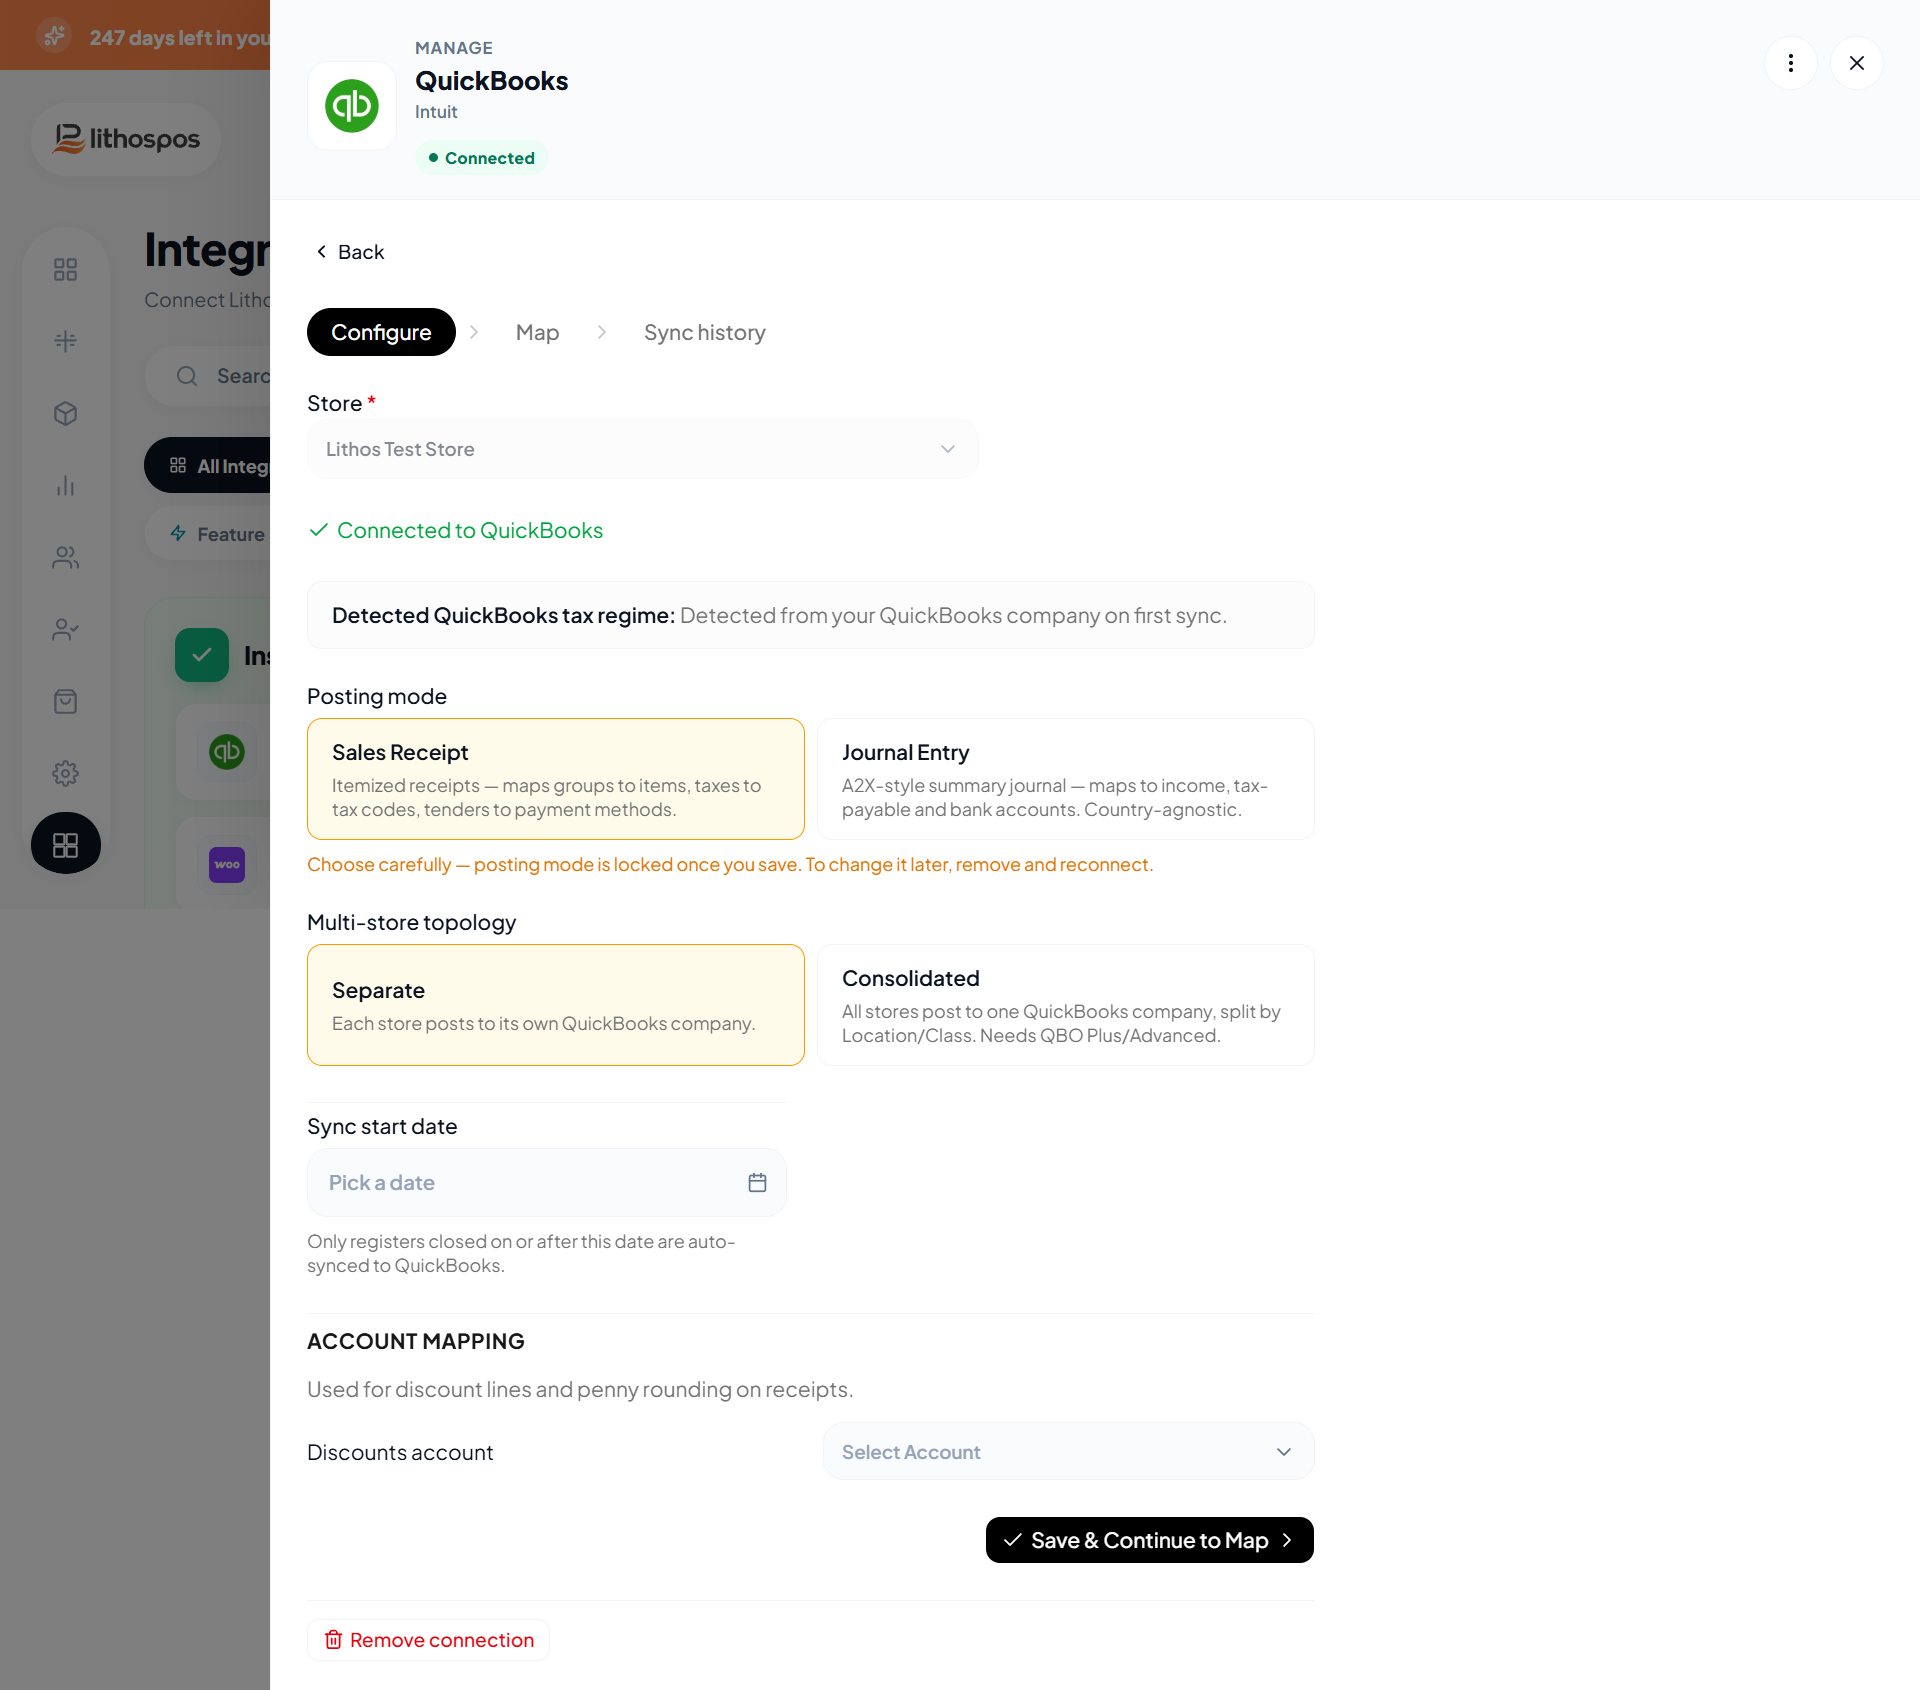This screenshot has width=1920, height=1690.
Task: Click the green checkmark Installed icon
Action: 202,655
